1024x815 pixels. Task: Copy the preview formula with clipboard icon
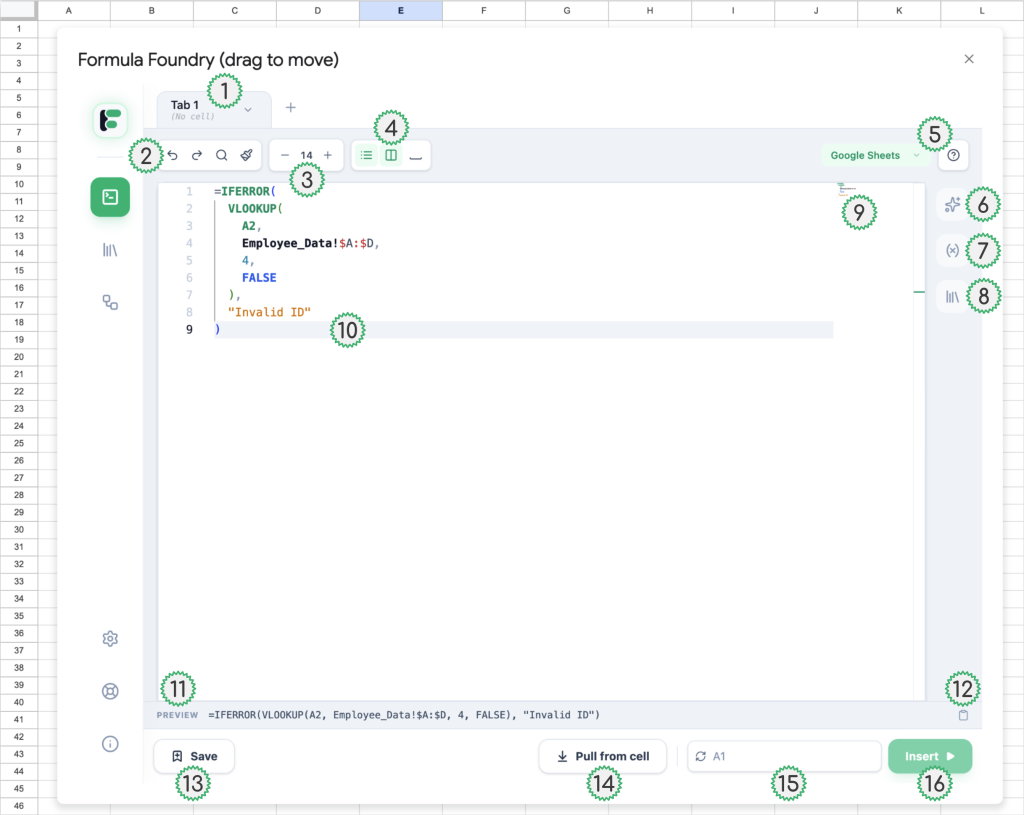pyautogui.click(x=963, y=715)
